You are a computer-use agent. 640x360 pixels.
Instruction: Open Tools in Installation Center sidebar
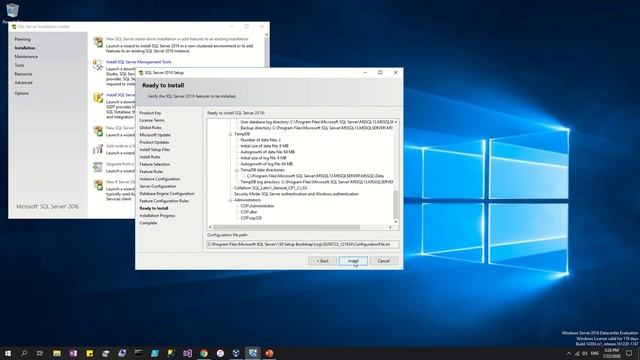click(19, 65)
